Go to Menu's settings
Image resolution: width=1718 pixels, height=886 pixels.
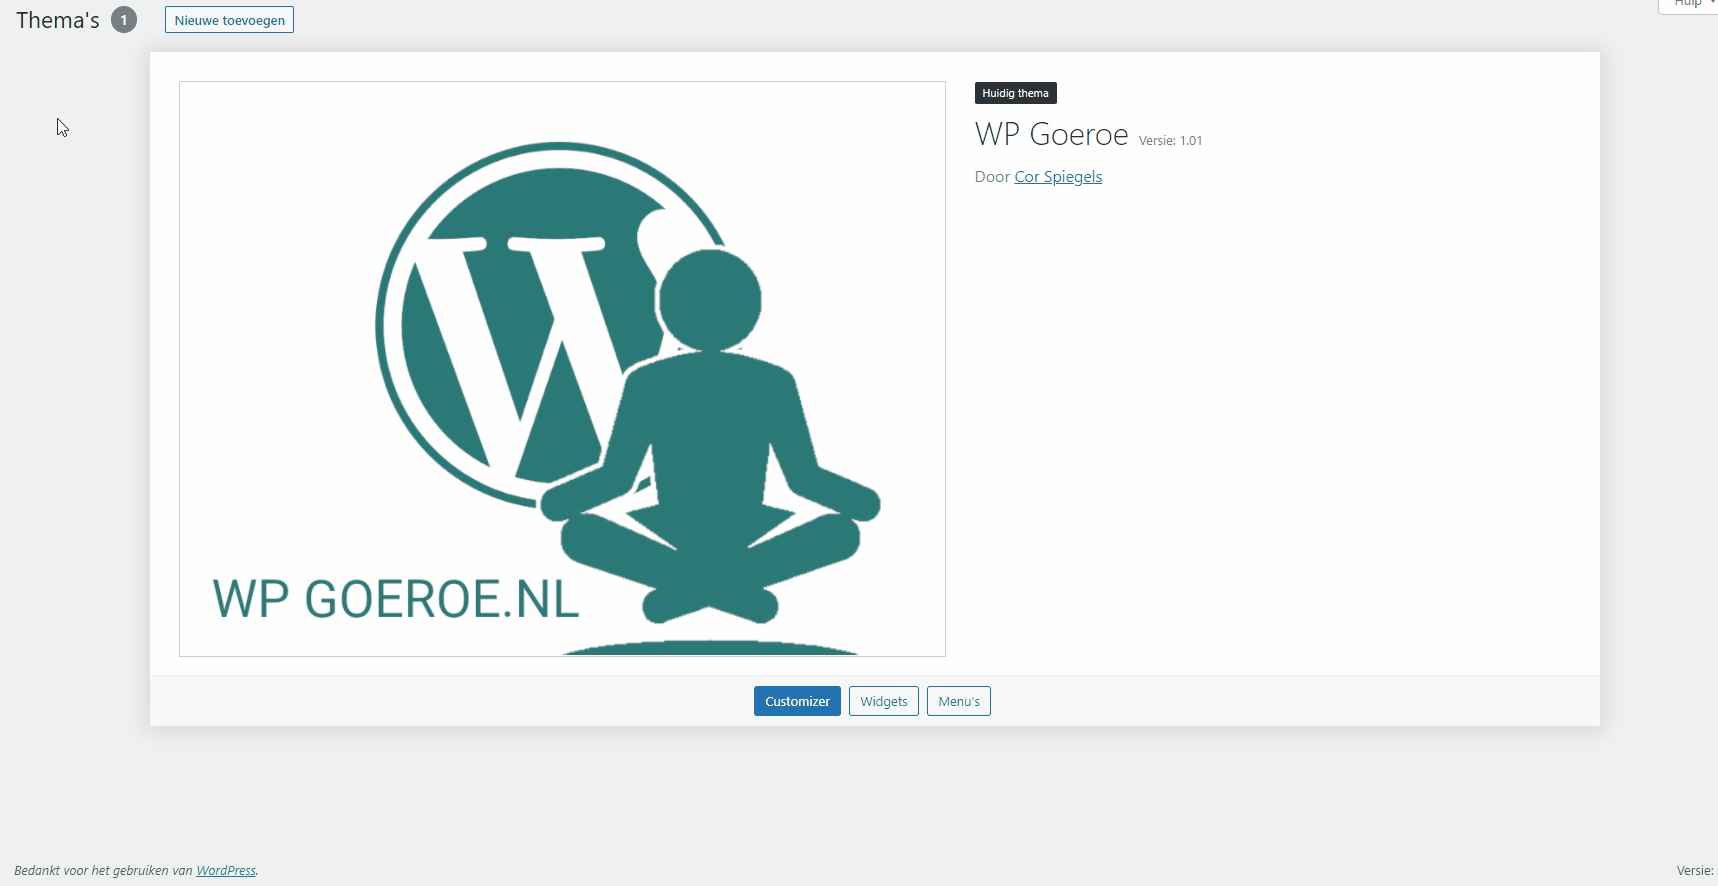(x=958, y=701)
